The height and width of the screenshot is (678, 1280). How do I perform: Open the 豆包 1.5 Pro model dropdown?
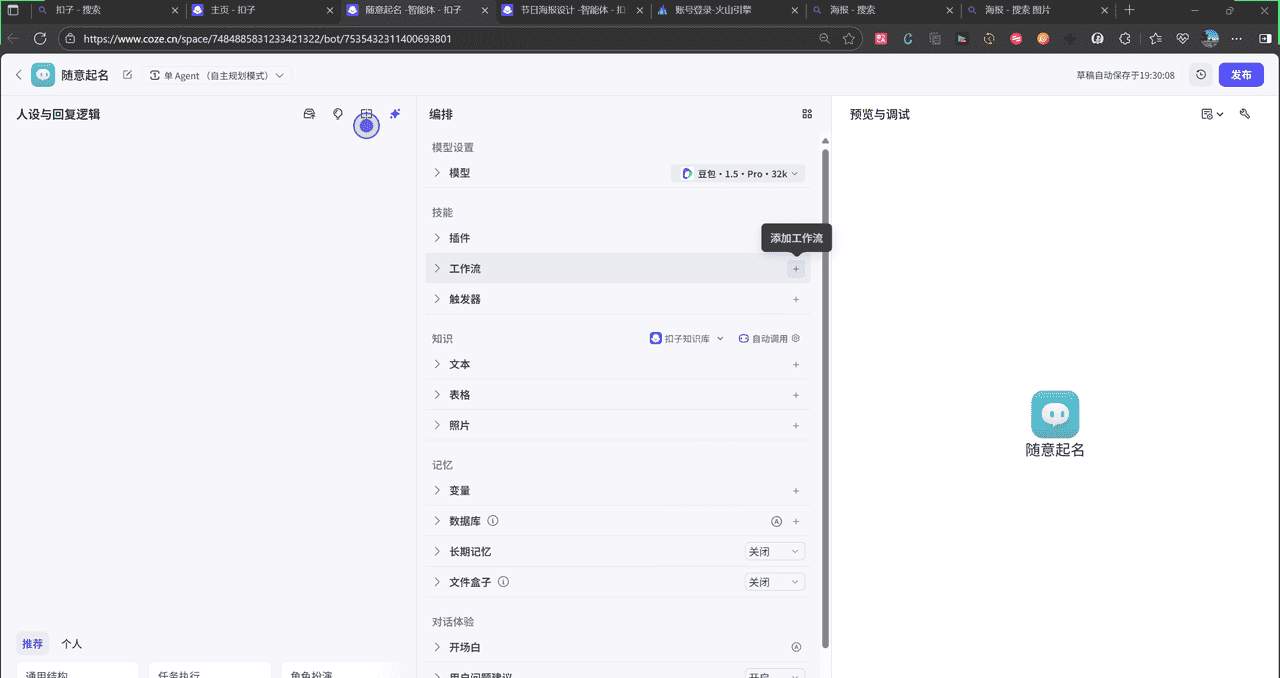(738, 174)
